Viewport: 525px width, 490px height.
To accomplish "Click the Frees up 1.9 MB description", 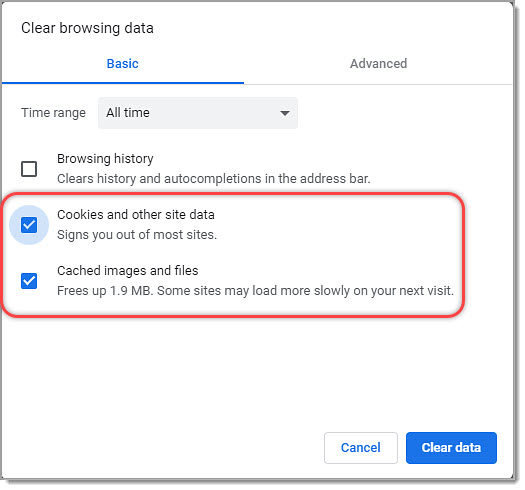I will pyautogui.click(x=255, y=291).
